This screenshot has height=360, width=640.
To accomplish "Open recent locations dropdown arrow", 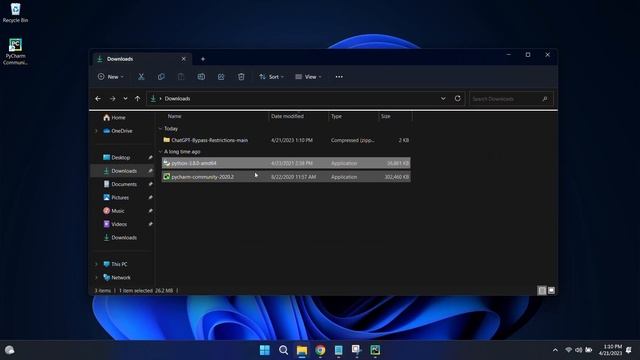I will click(x=125, y=99).
